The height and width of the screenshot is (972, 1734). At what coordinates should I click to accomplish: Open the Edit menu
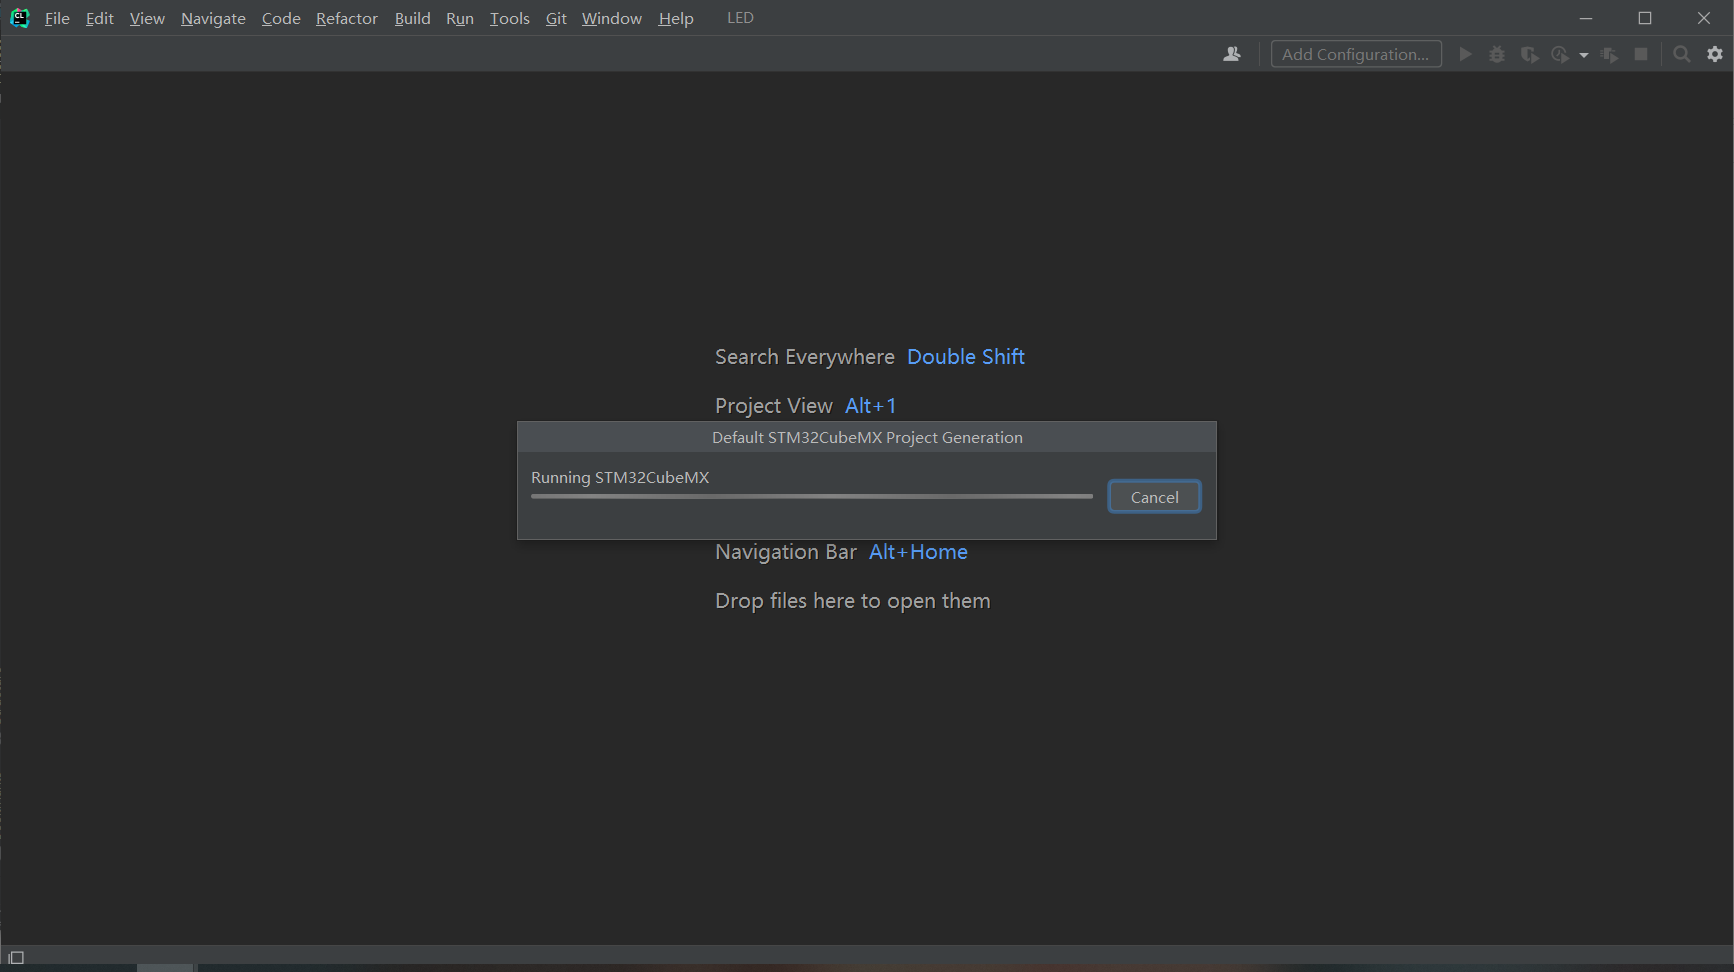point(99,18)
